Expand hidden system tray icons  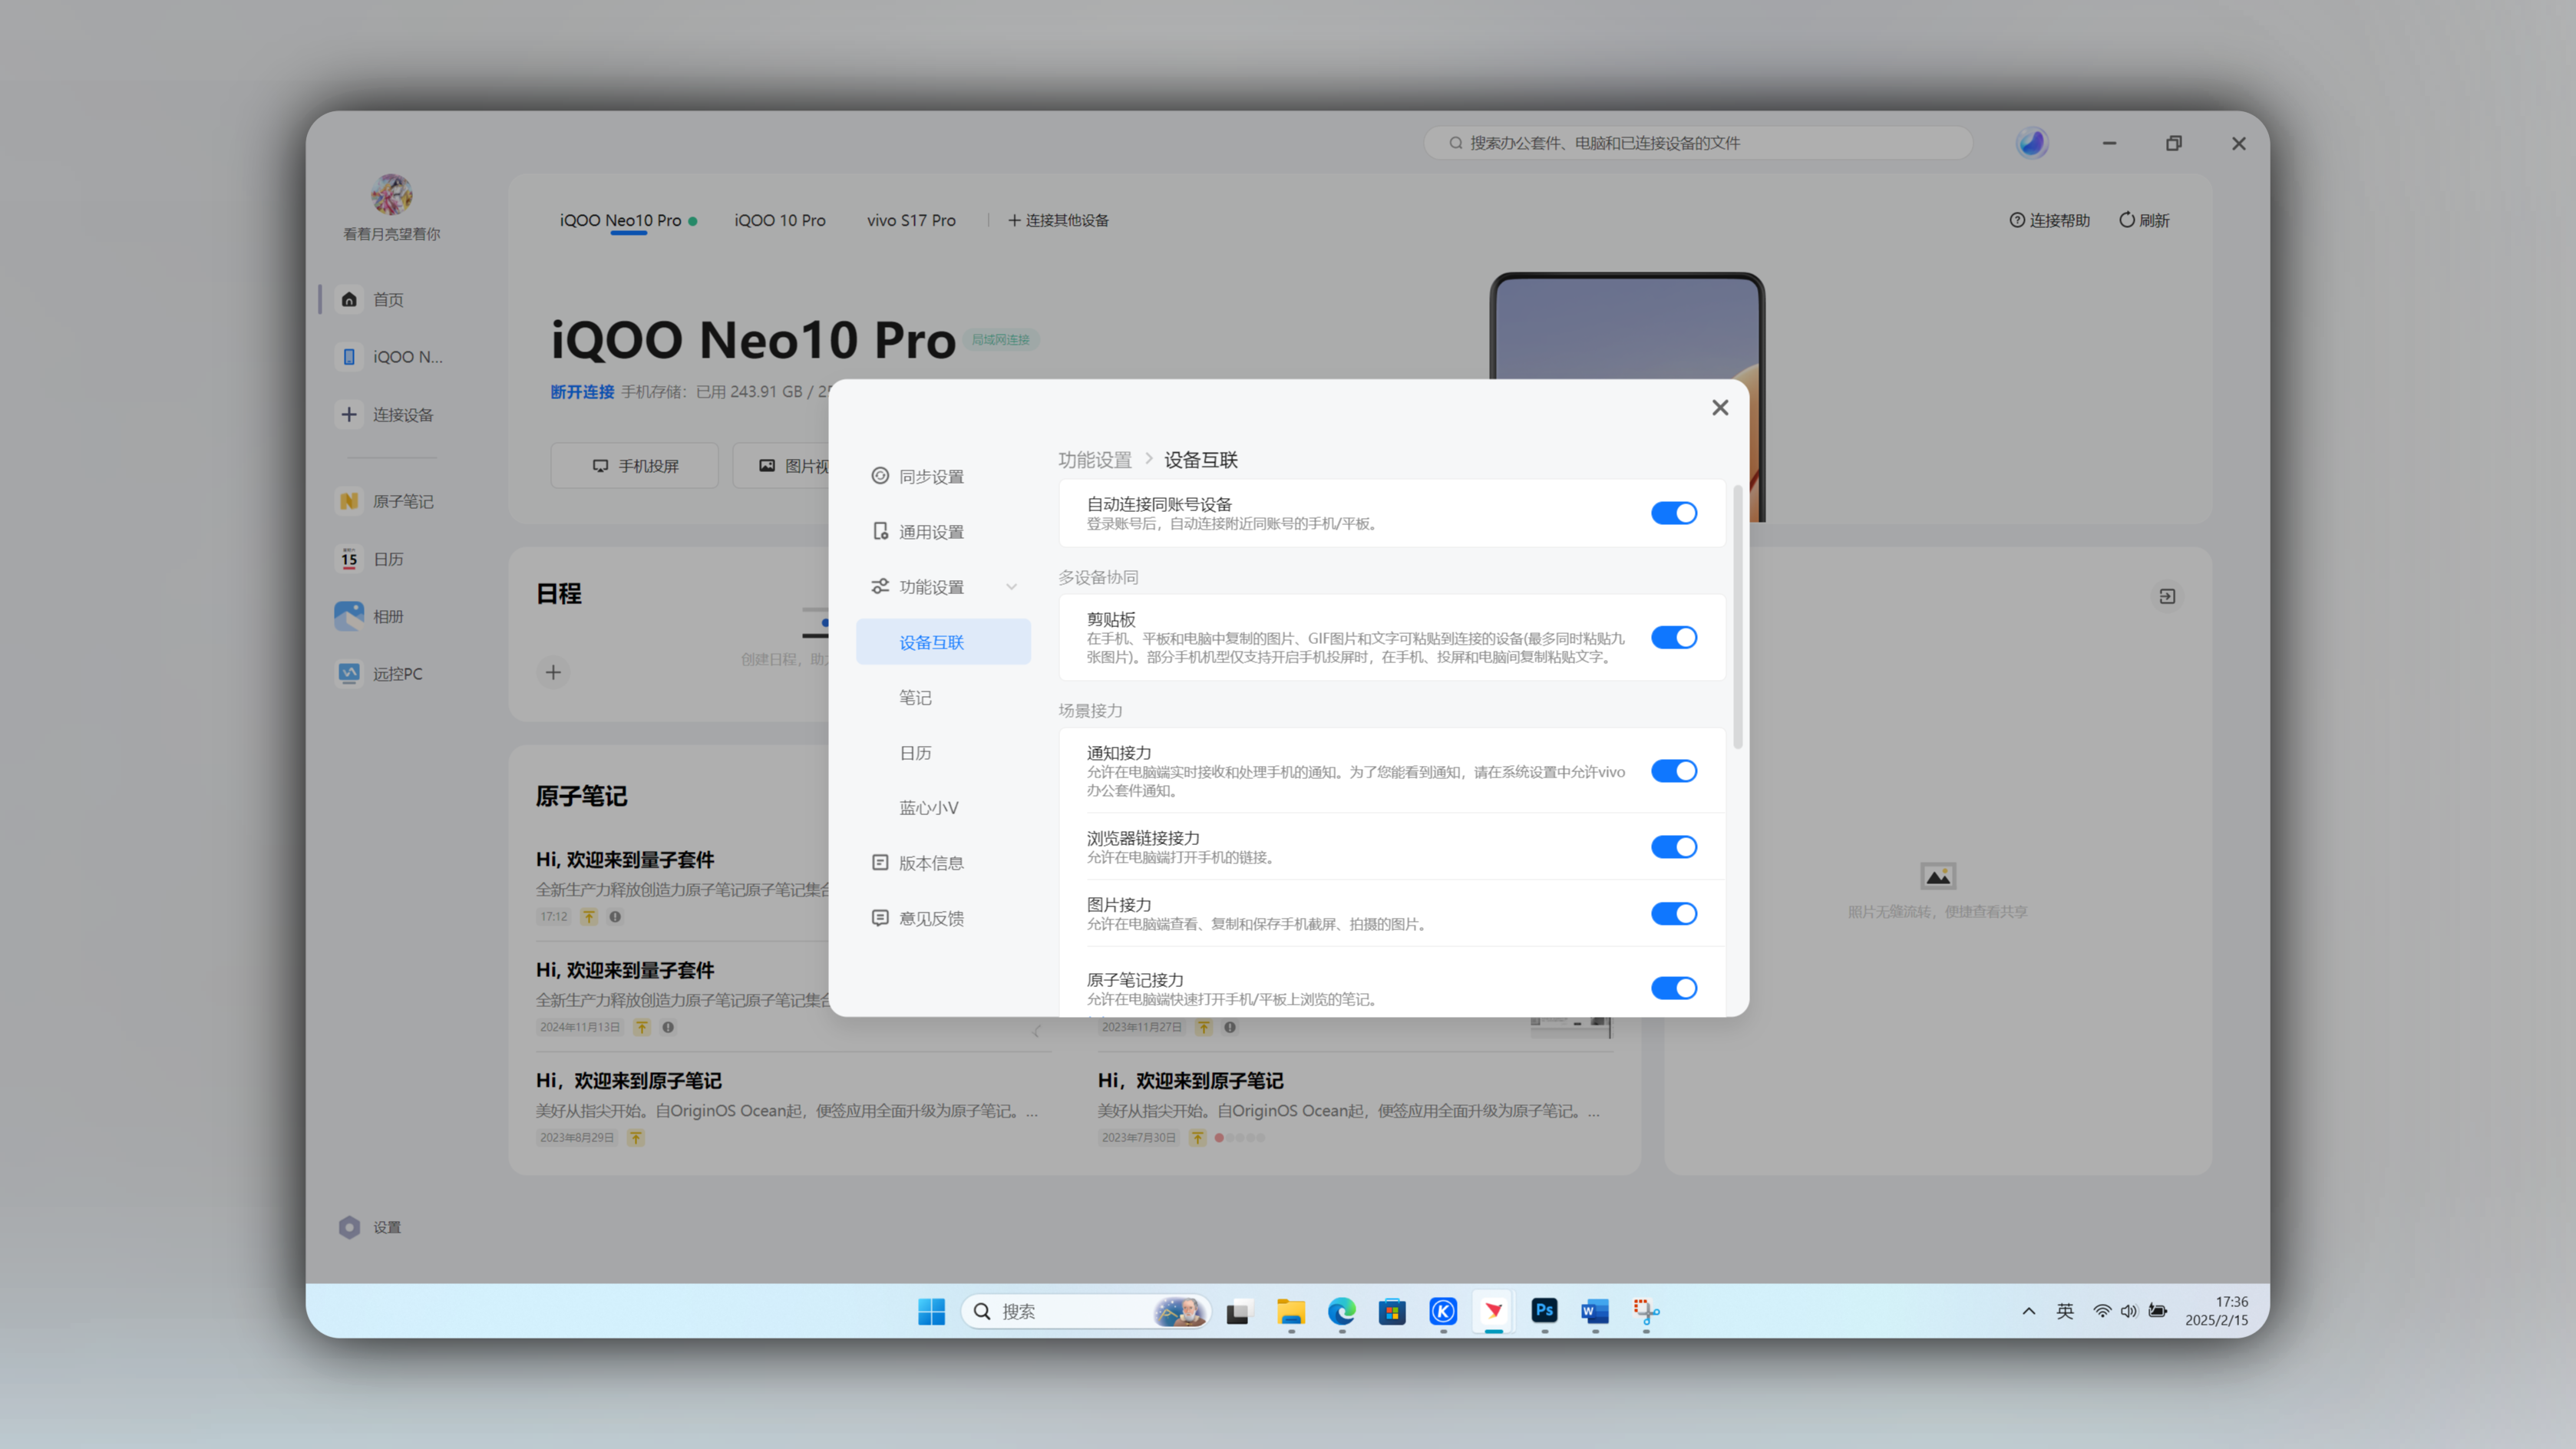[2028, 1311]
